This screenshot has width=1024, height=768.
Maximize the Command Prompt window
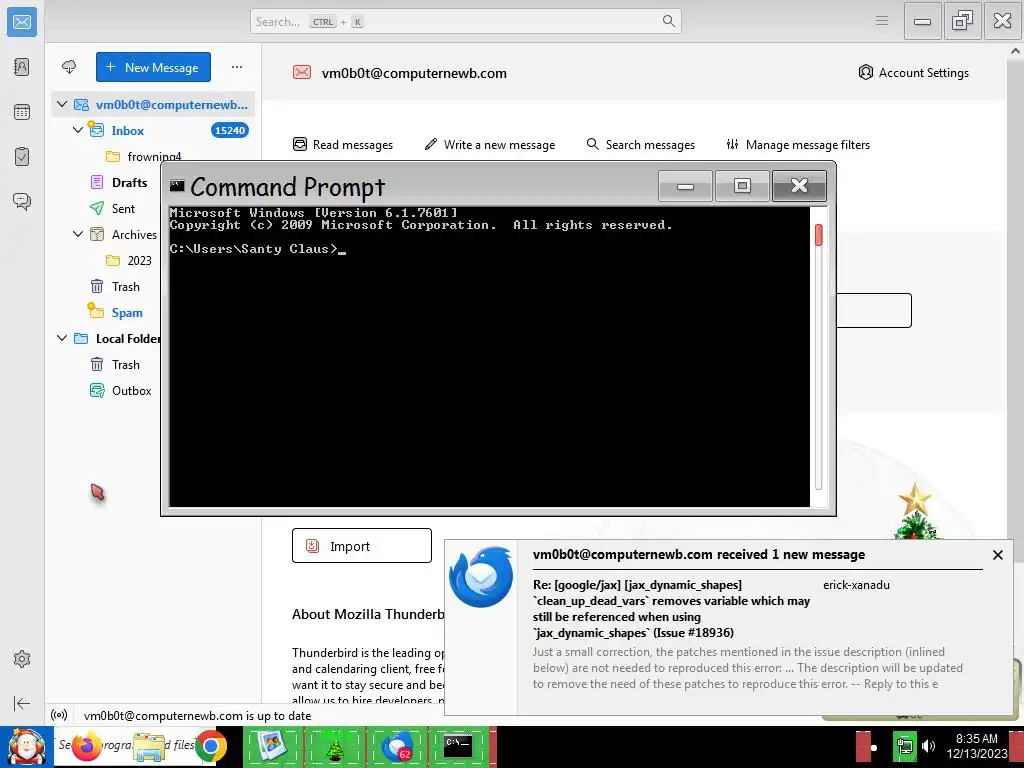point(742,186)
